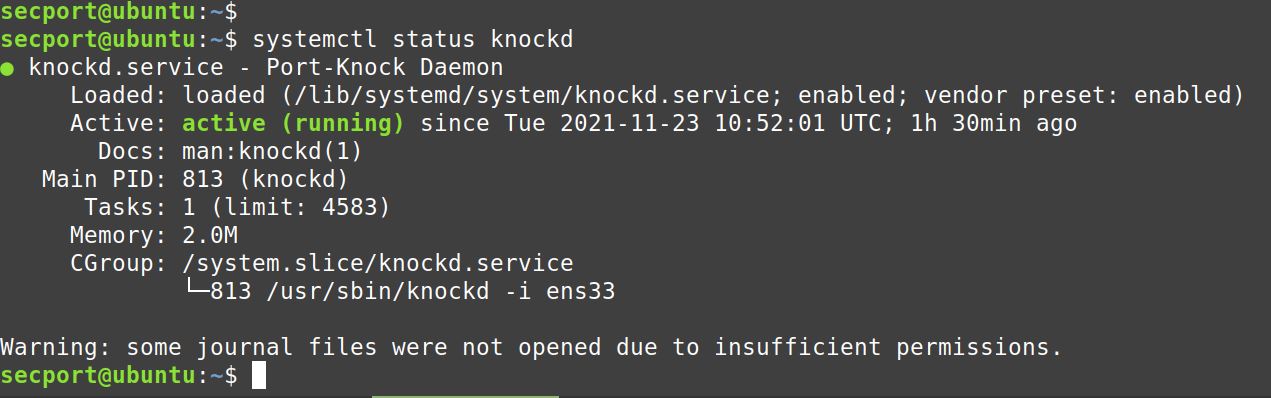This screenshot has width=1271, height=398.
Task: Click the /system.slice/knockd.service CGroup path
Action: (x=378, y=264)
